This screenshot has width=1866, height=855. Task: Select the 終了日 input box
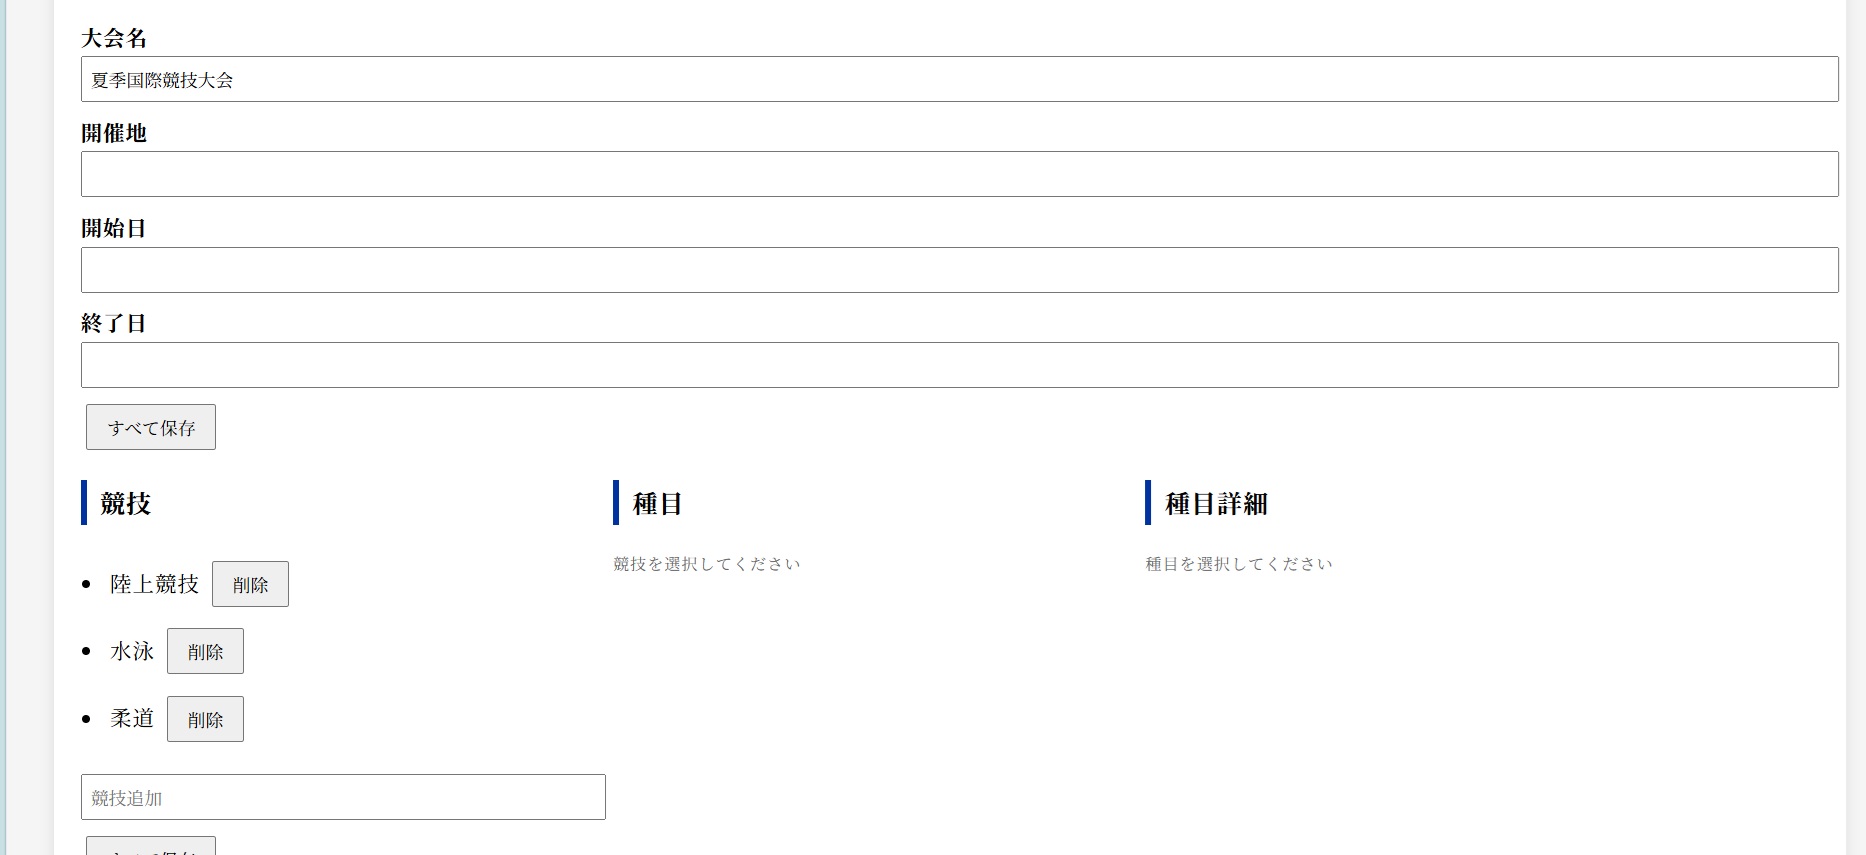(x=959, y=365)
